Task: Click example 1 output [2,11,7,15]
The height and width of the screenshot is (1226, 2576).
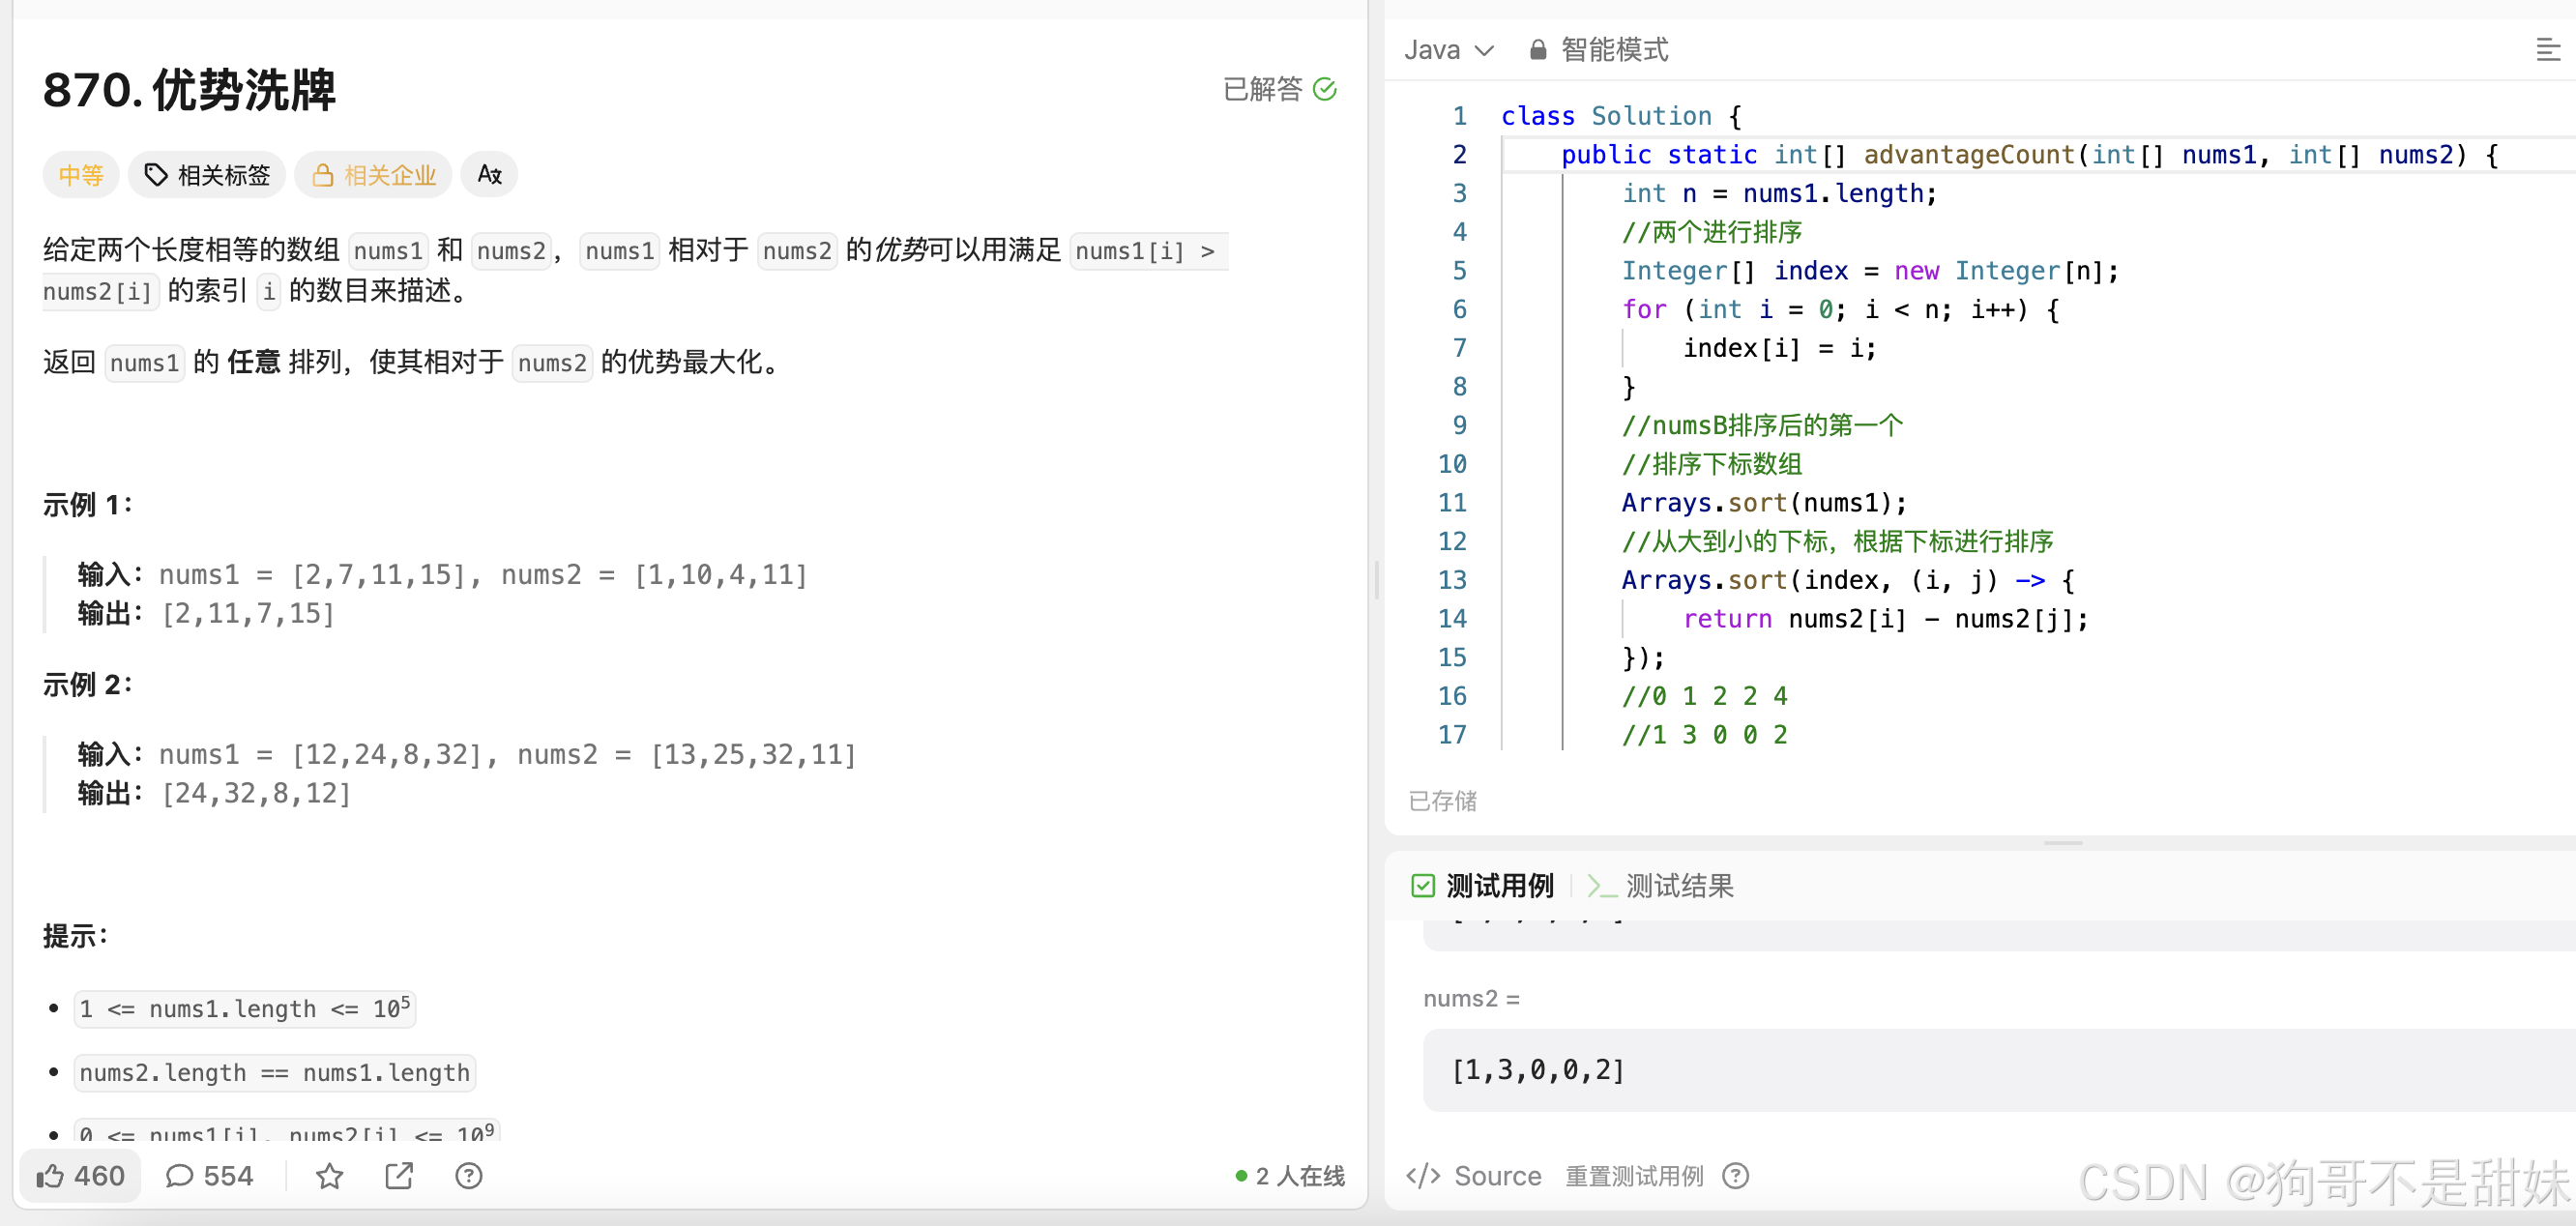Action: tap(248, 614)
